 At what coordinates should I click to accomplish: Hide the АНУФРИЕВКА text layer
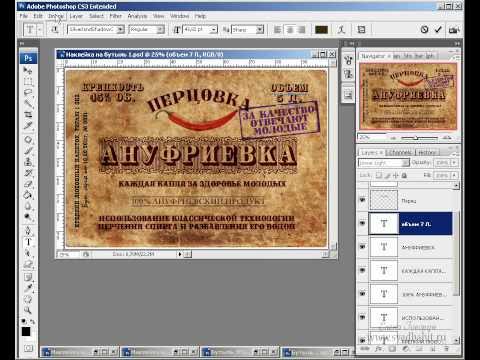coord(362,247)
